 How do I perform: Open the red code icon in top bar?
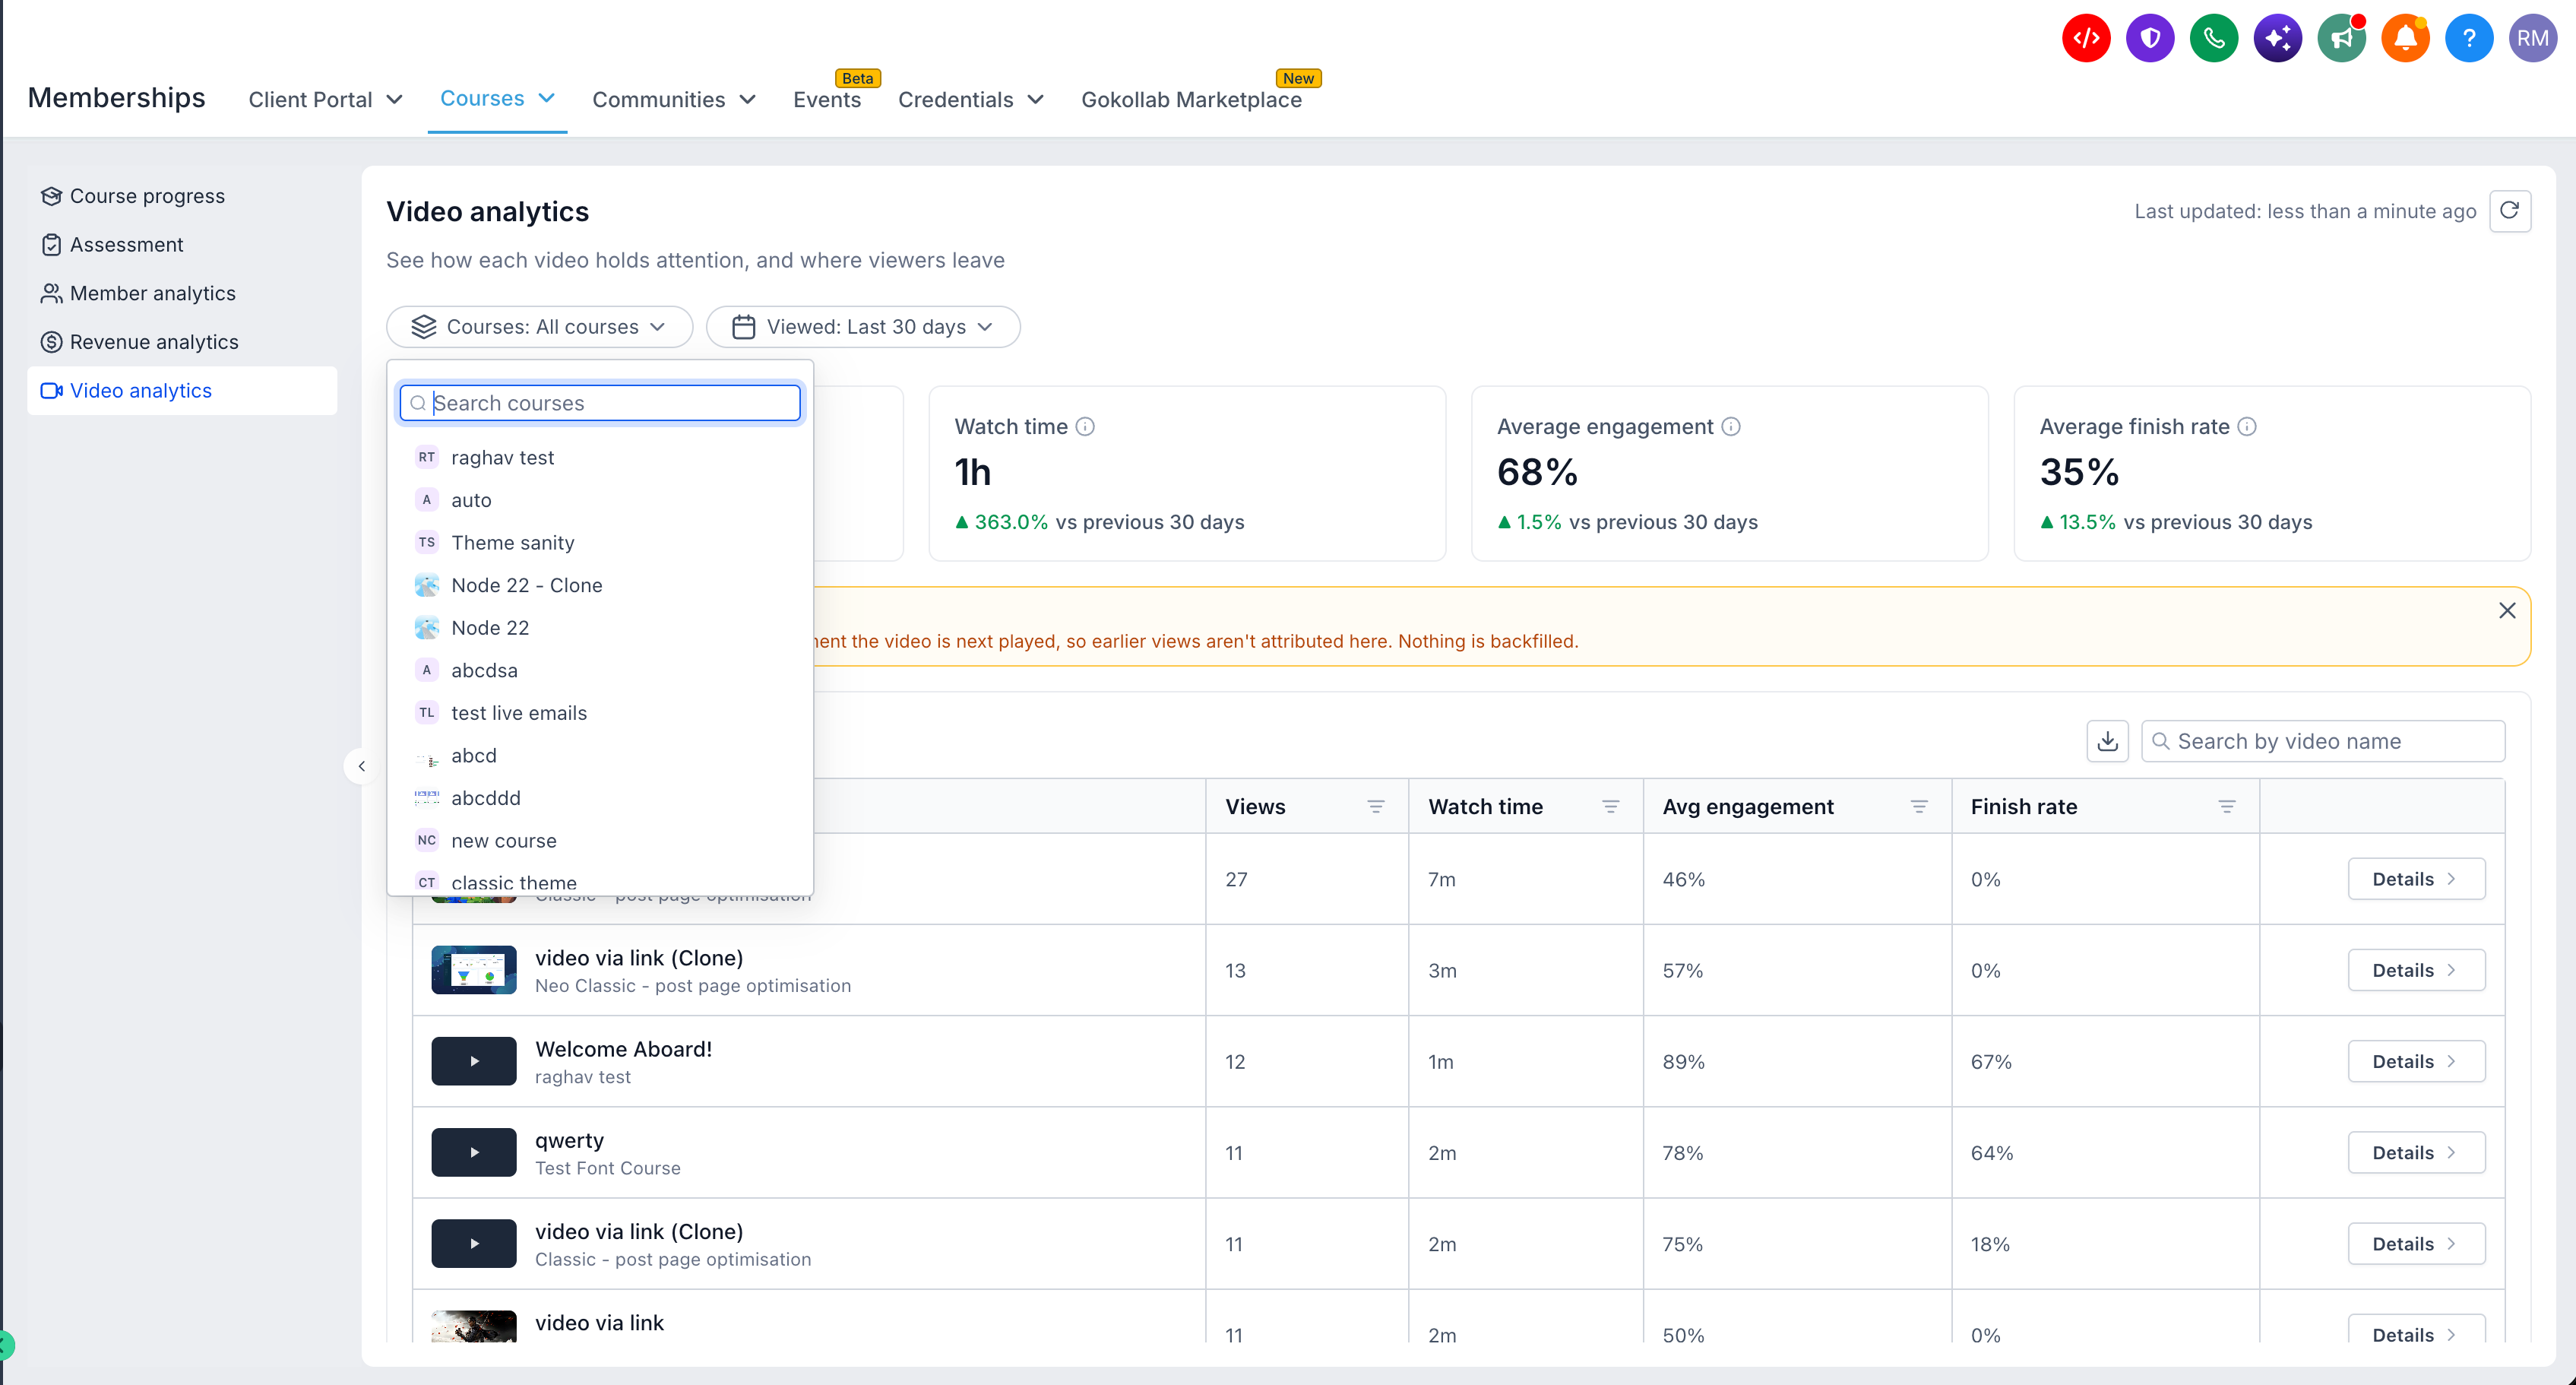[x=2086, y=38]
